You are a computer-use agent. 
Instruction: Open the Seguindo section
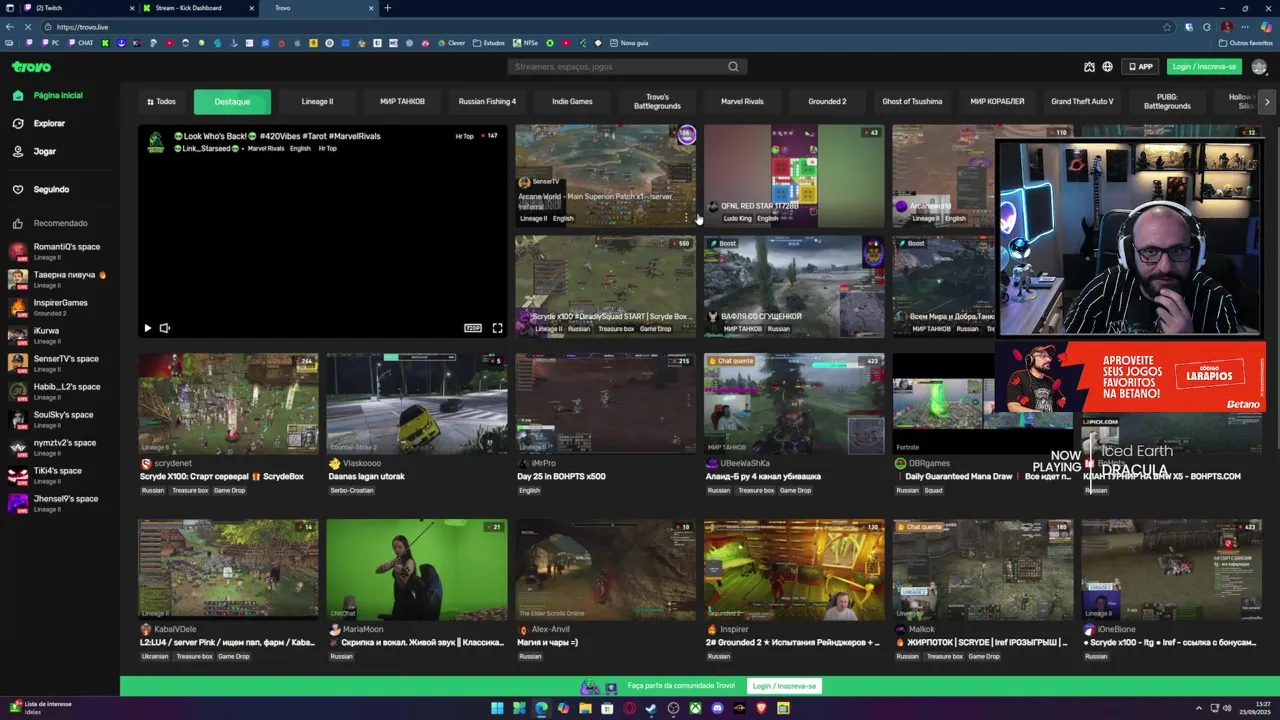[51, 189]
